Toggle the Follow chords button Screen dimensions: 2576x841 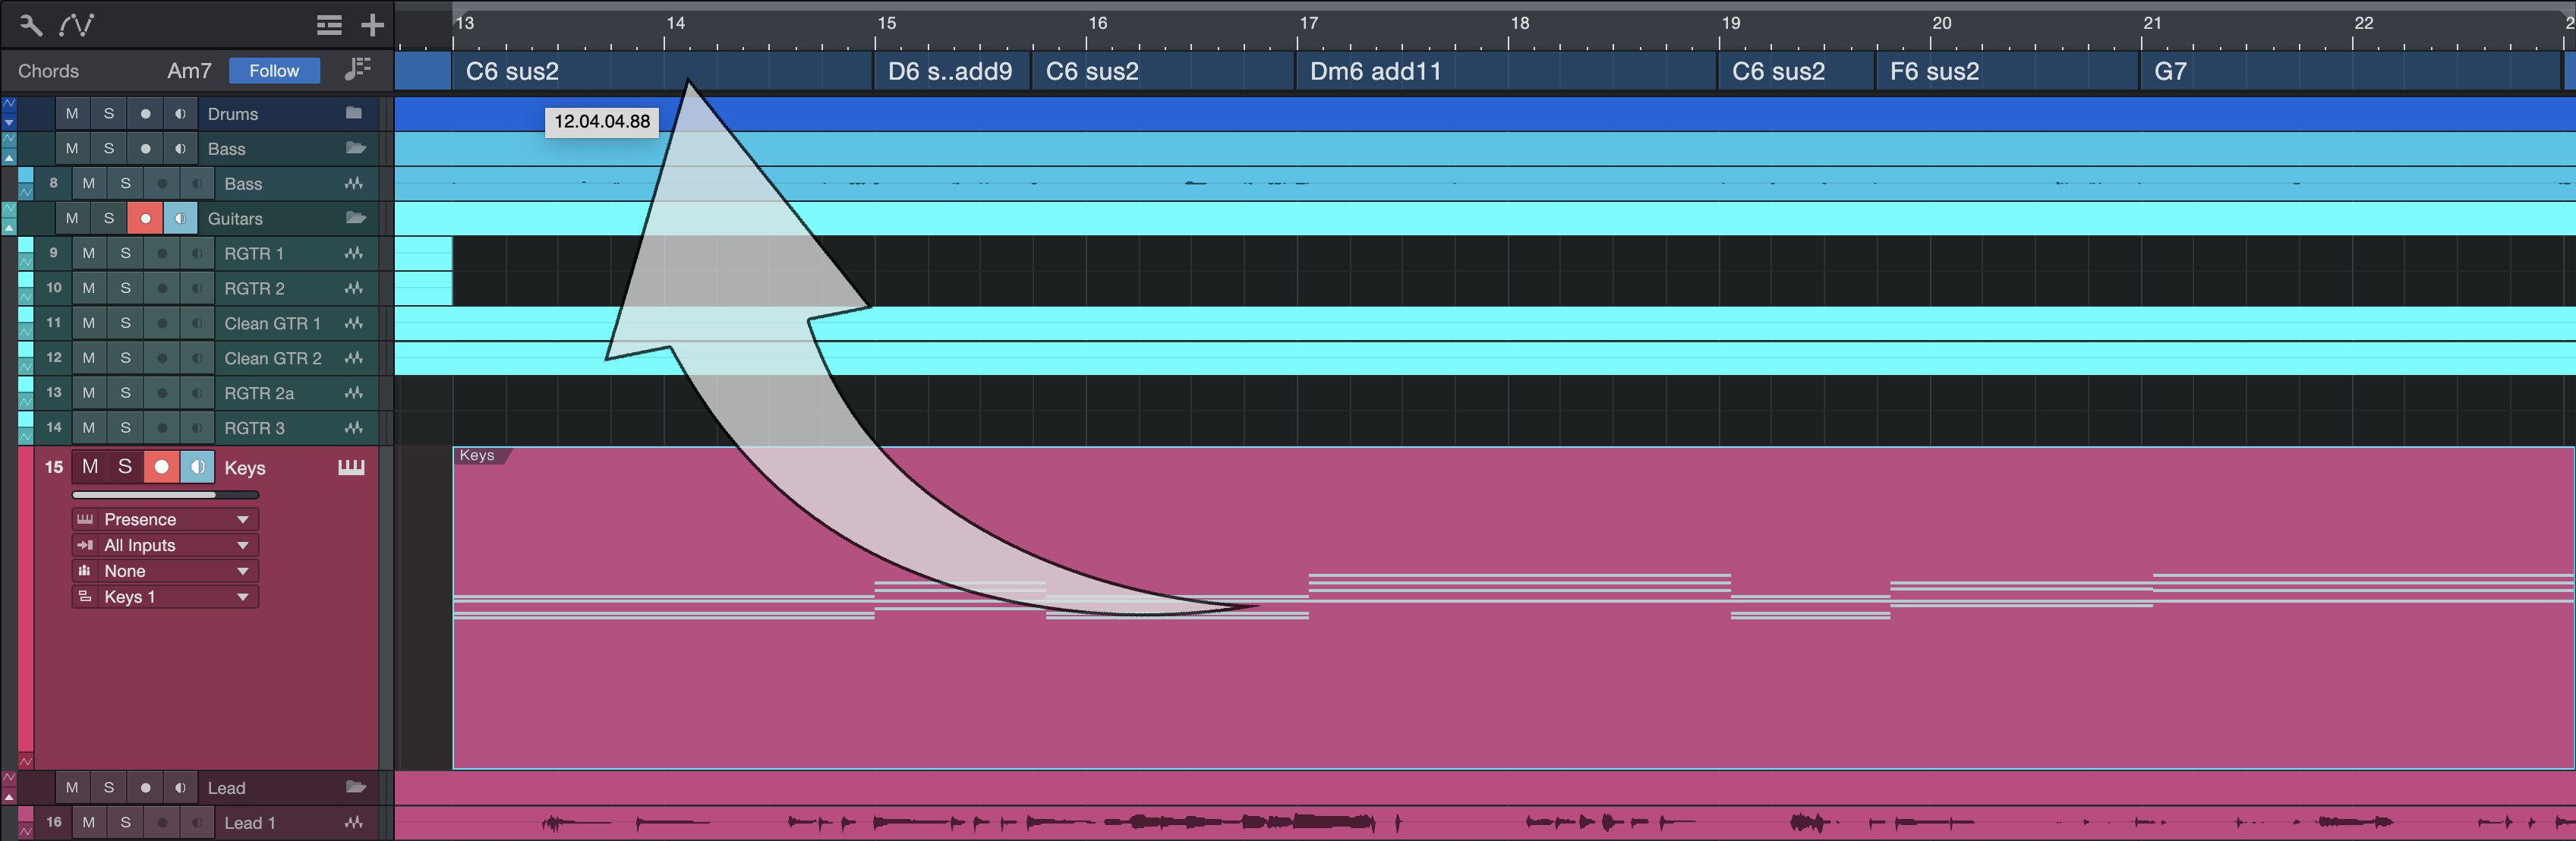click(x=274, y=70)
